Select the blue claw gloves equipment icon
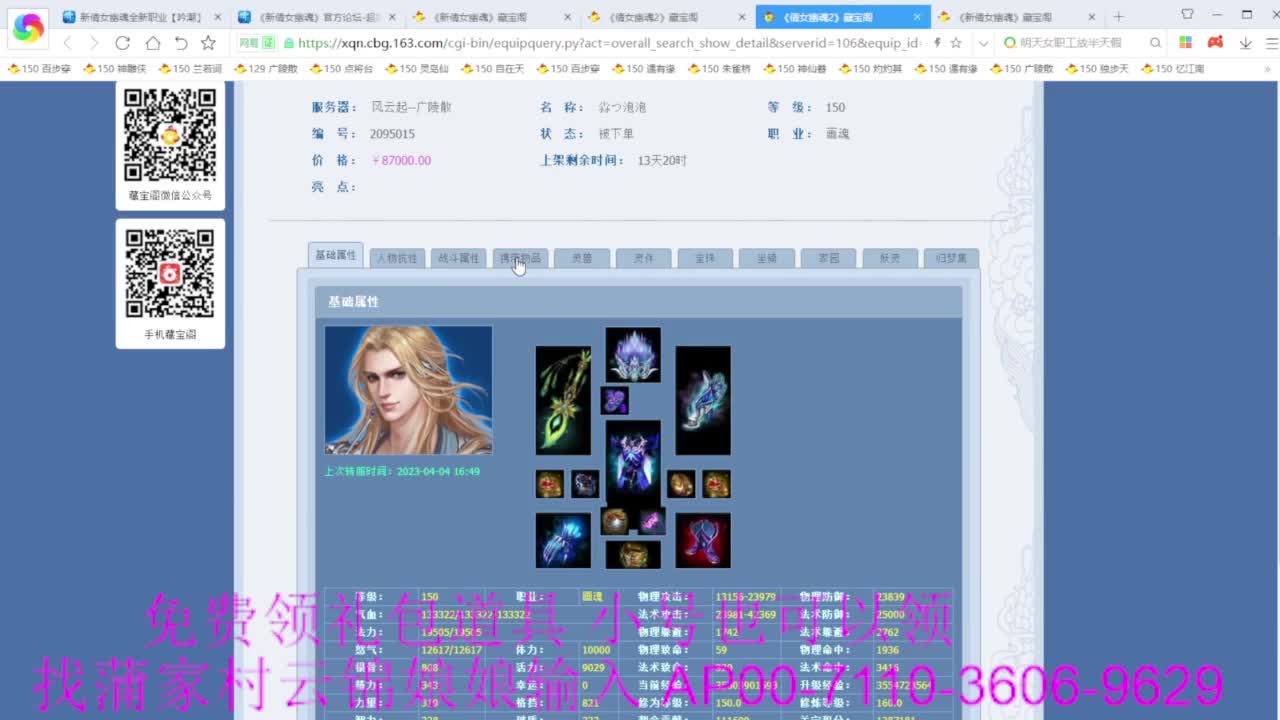Image resolution: width=1280 pixels, height=720 pixels. (x=563, y=540)
